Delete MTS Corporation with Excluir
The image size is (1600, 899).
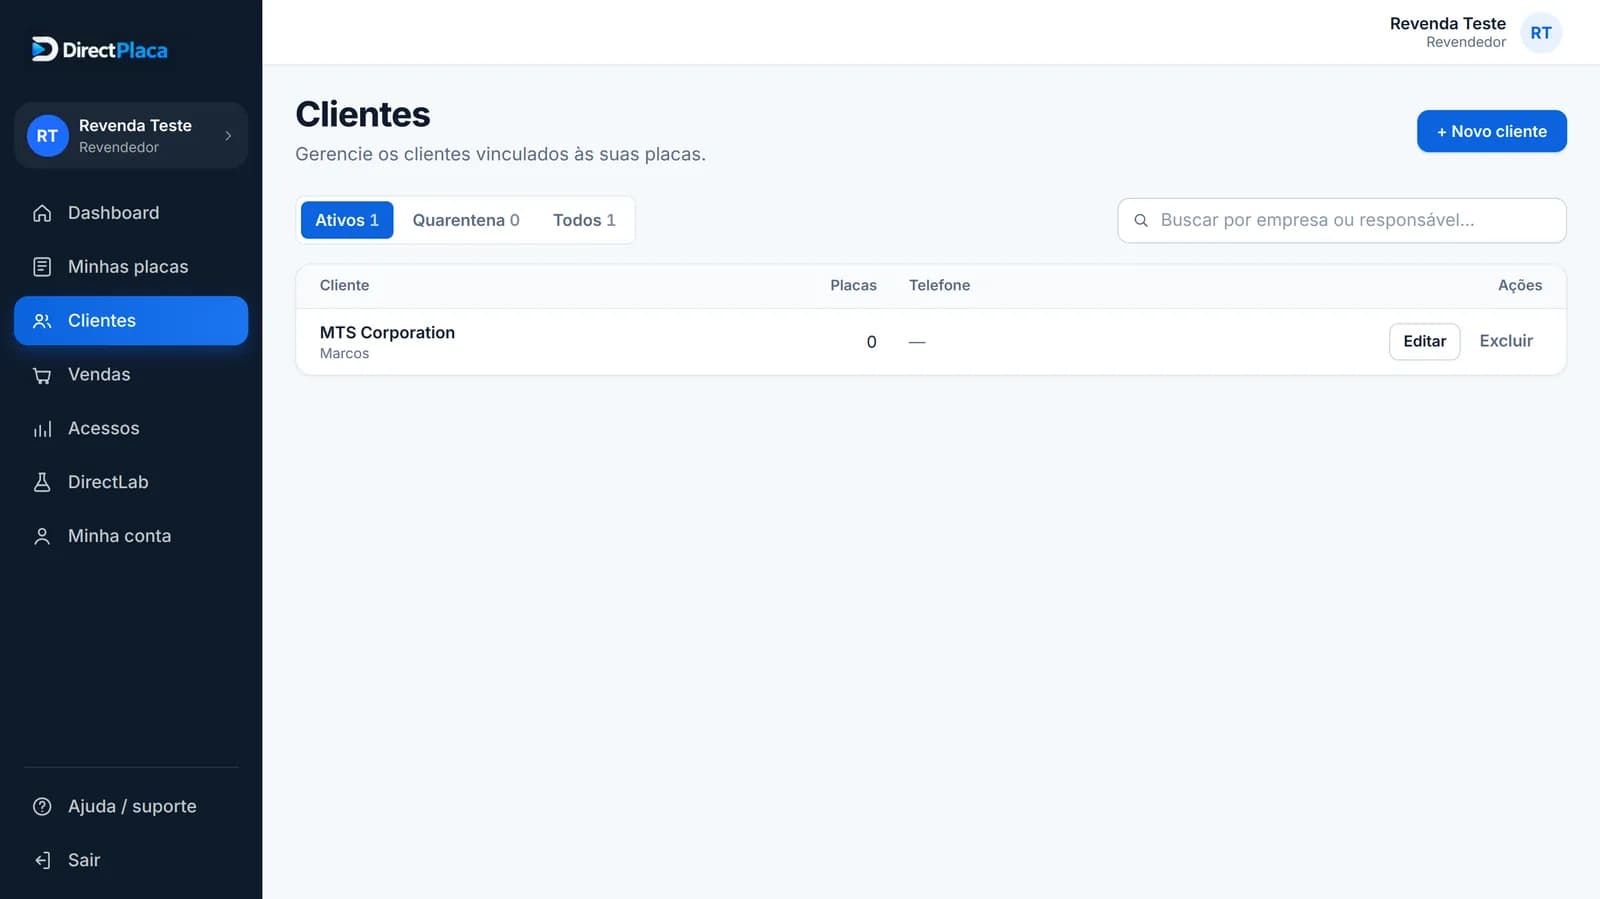point(1506,341)
